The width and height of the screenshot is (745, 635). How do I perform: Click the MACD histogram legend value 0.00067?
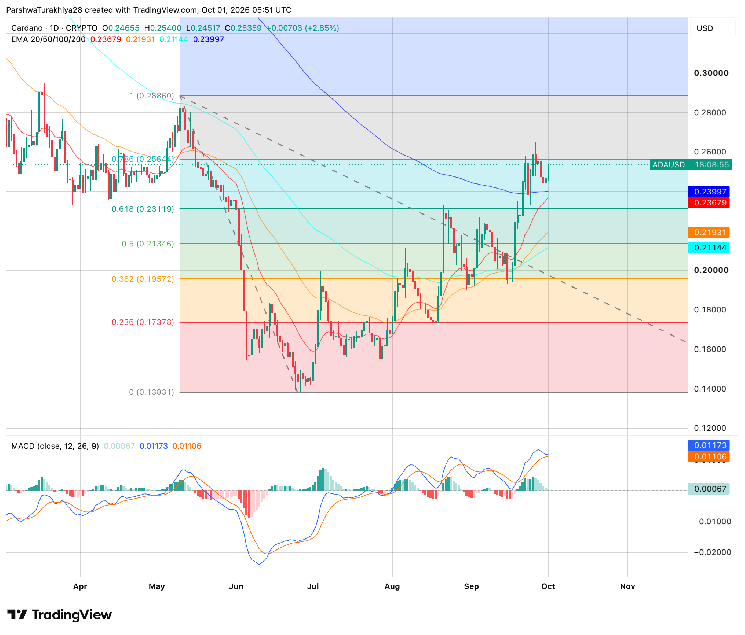[119, 446]
